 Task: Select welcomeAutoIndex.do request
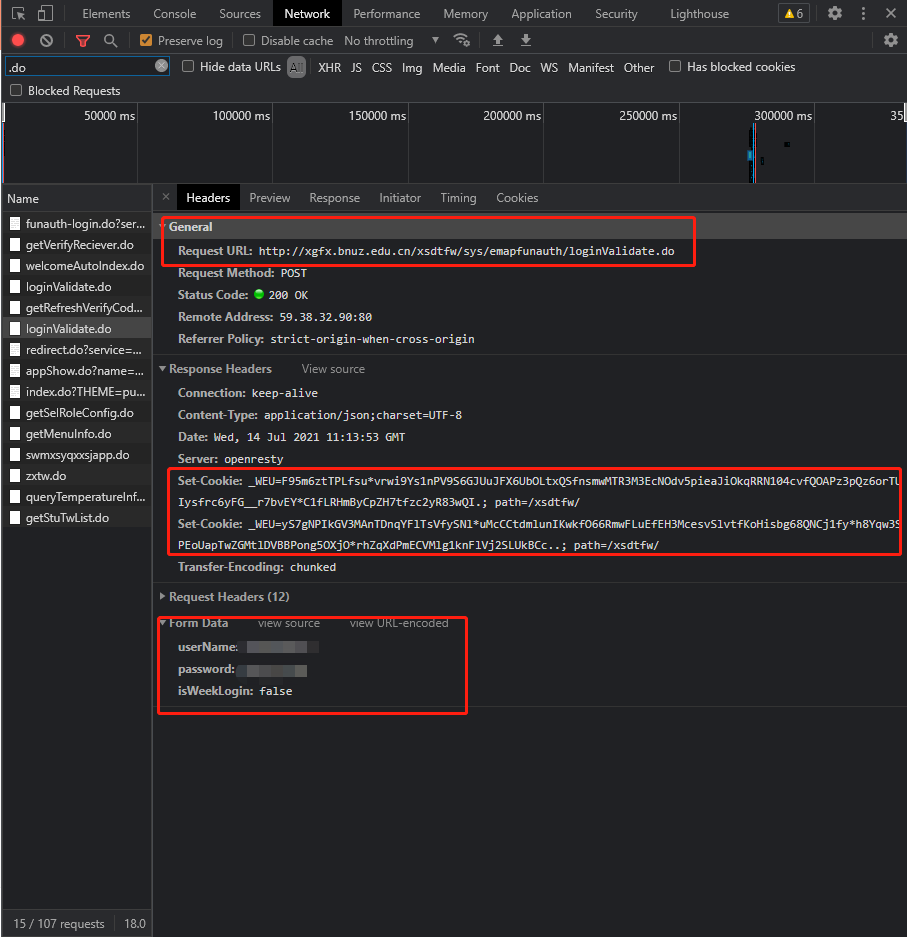76,266
